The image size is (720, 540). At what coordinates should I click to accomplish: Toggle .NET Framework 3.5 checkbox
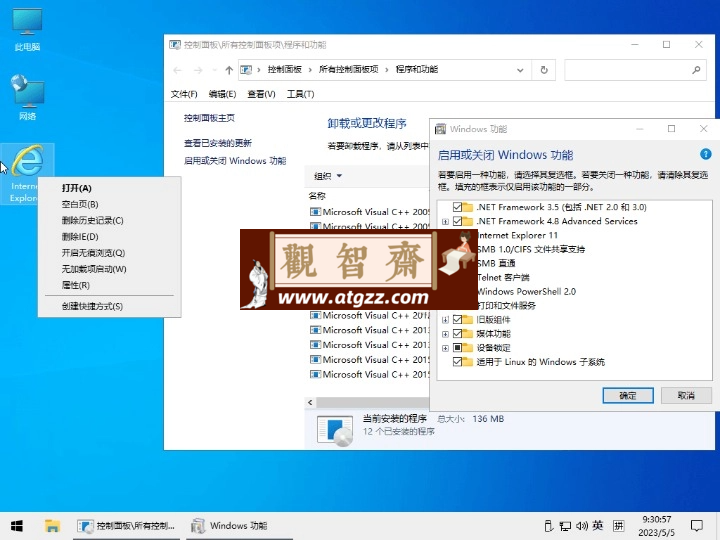pos(457,207)
